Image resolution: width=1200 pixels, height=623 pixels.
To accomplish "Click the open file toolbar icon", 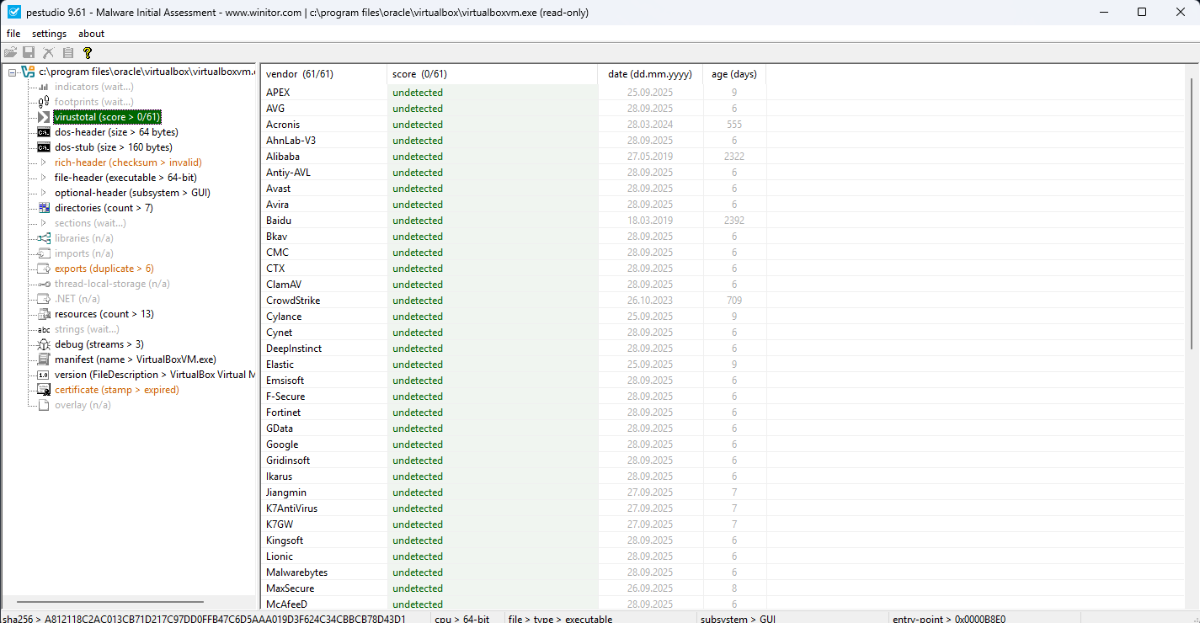I will pos(10,52).
